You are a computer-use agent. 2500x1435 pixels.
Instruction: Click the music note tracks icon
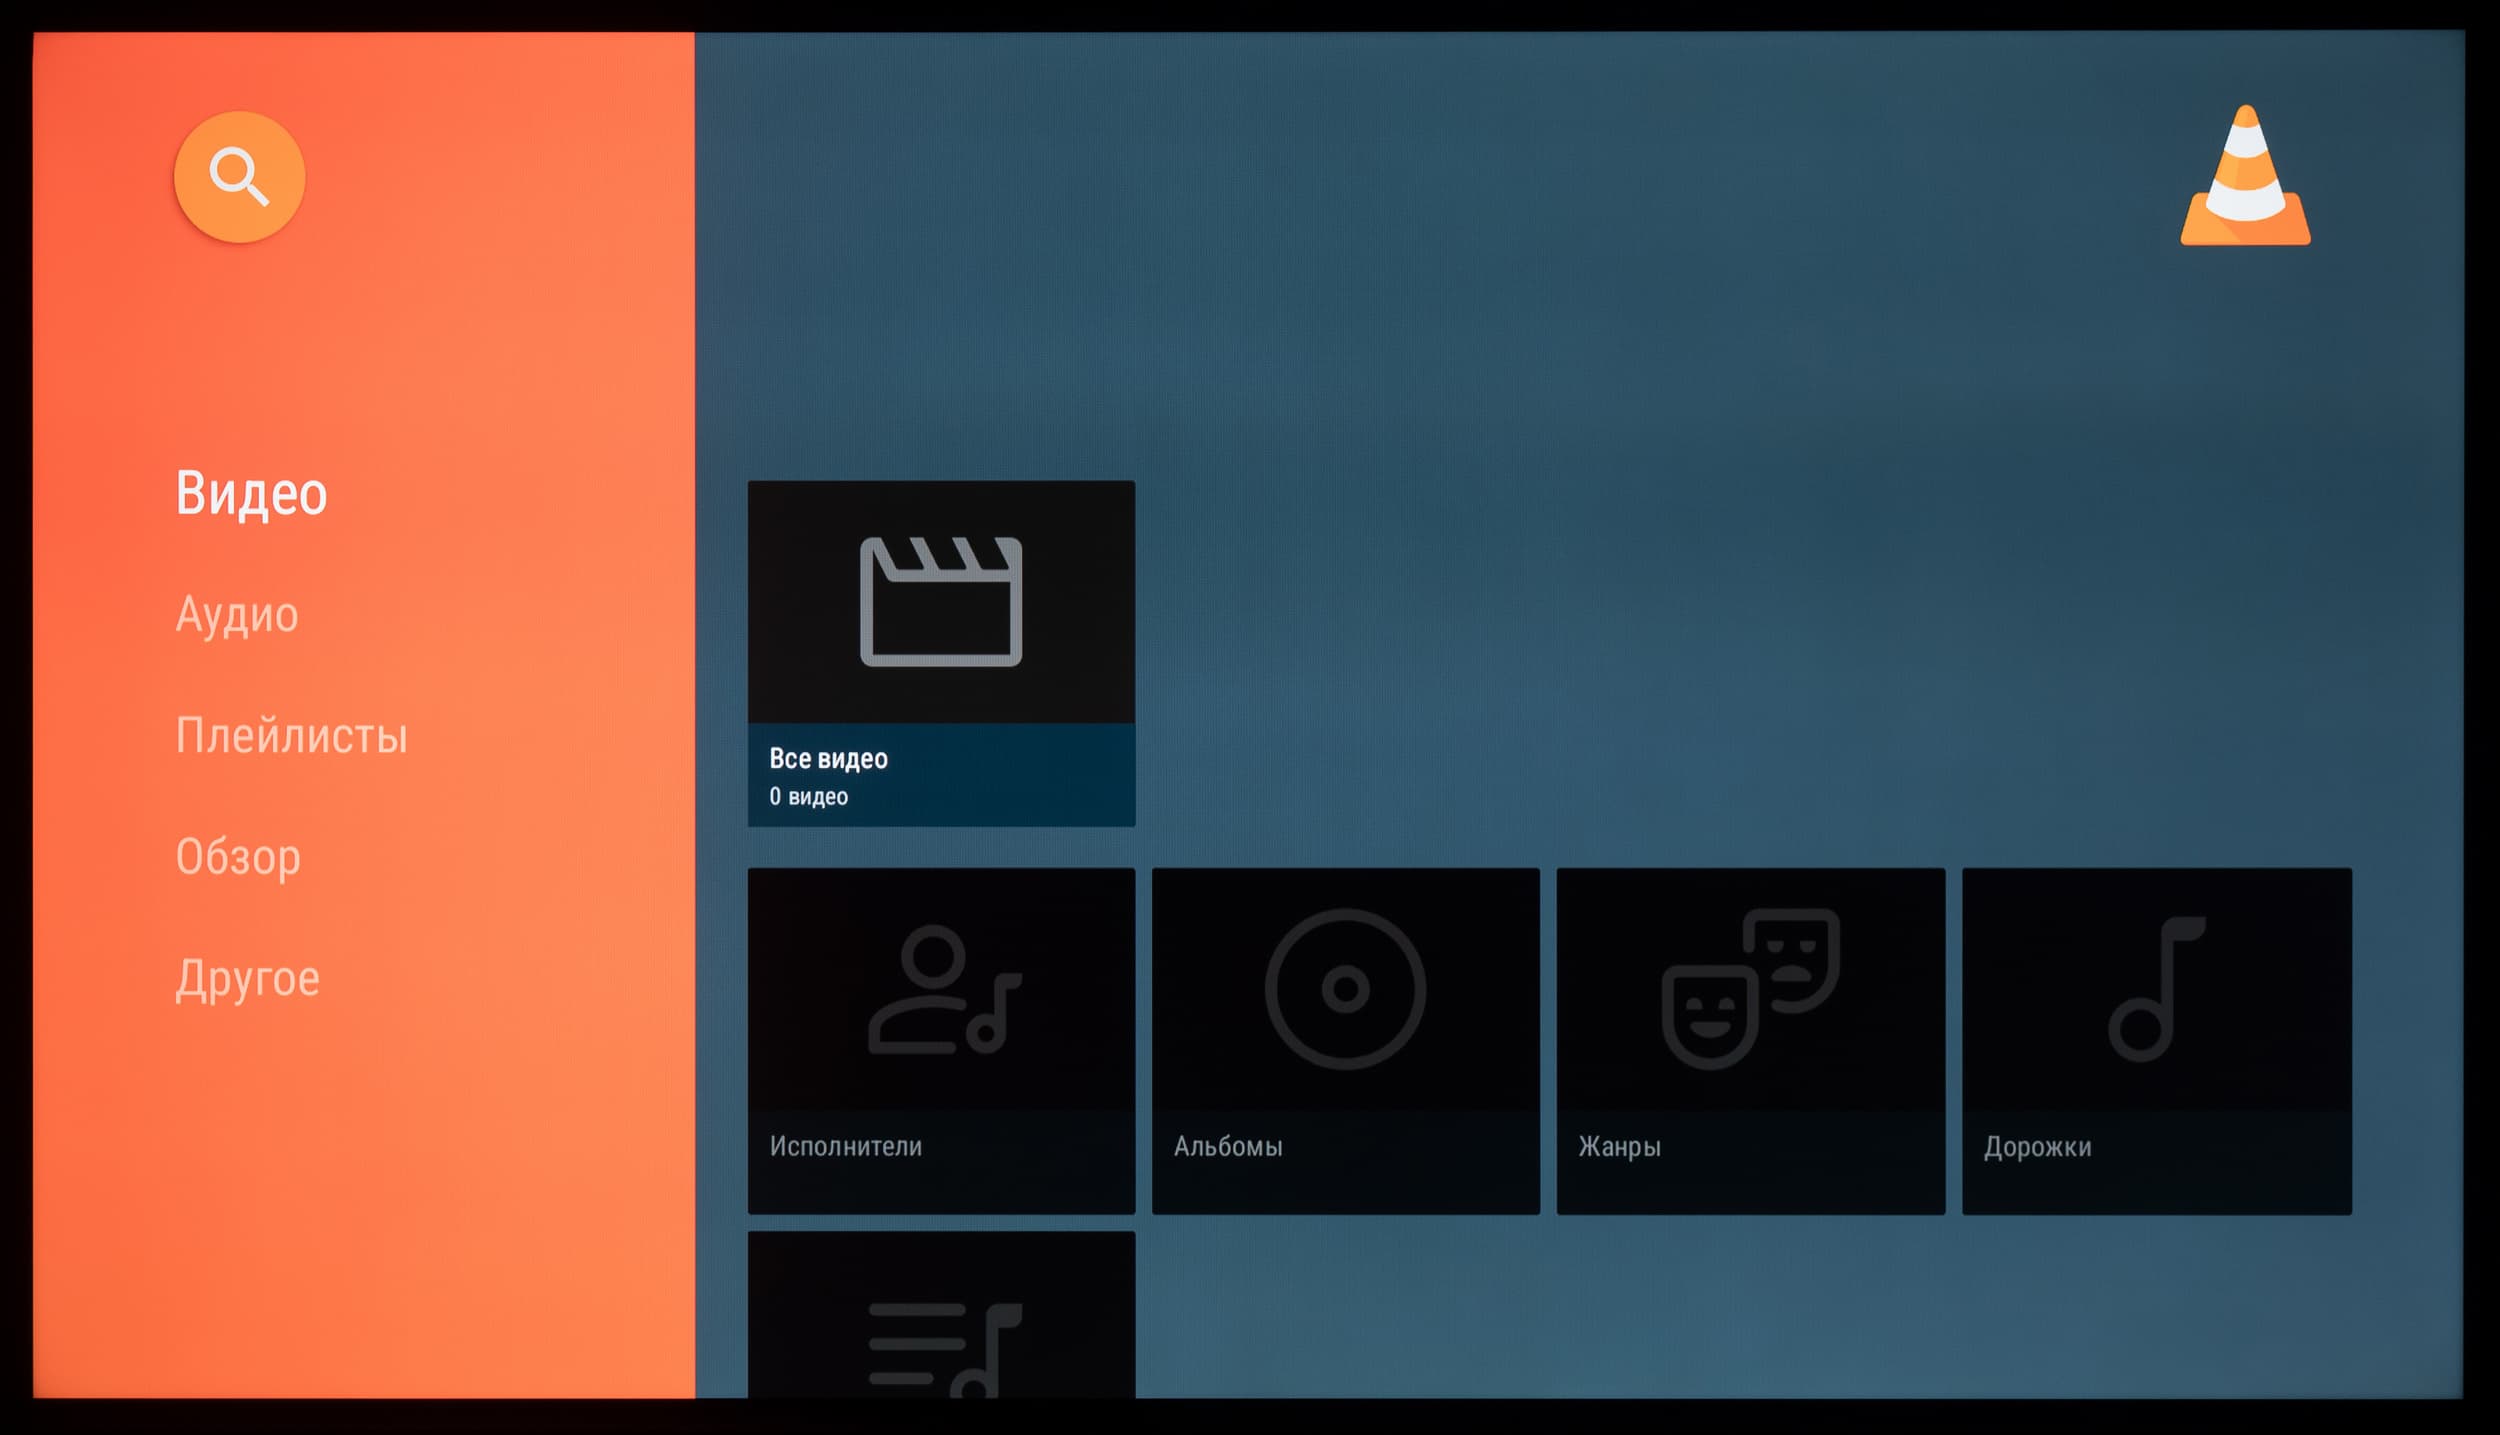coord(2155,988)
